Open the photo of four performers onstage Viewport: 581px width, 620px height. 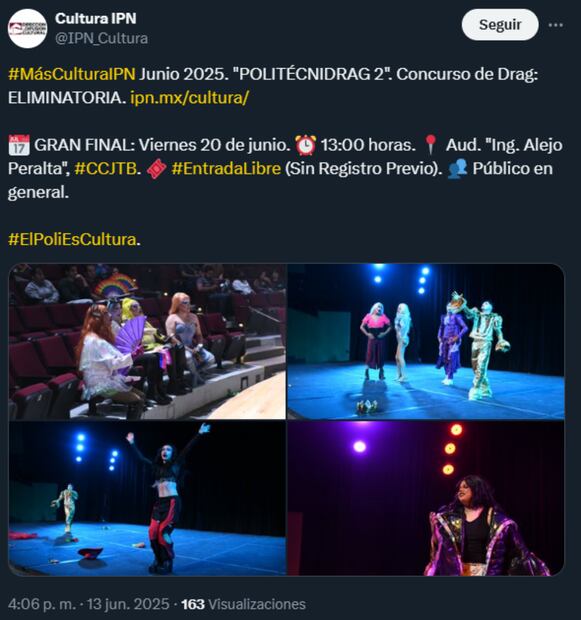click(426, 342)
